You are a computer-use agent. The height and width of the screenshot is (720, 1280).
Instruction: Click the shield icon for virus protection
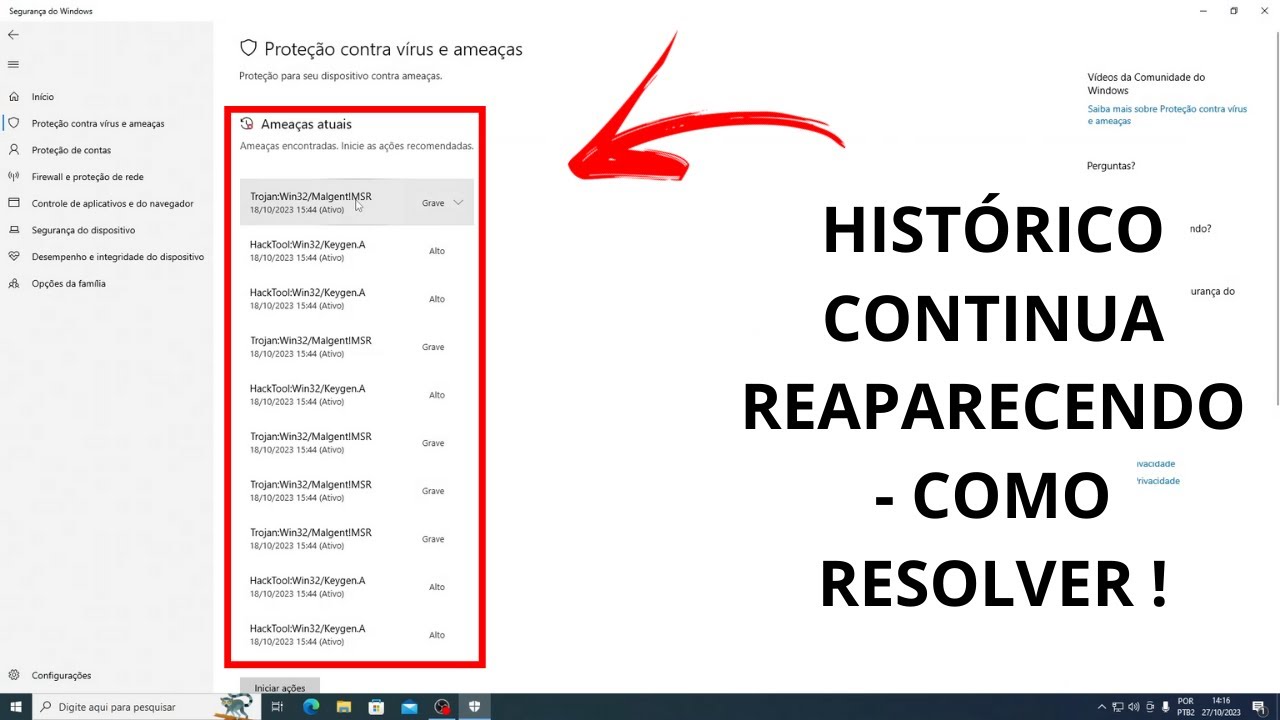pyautogui.click(x=14, y=123)
